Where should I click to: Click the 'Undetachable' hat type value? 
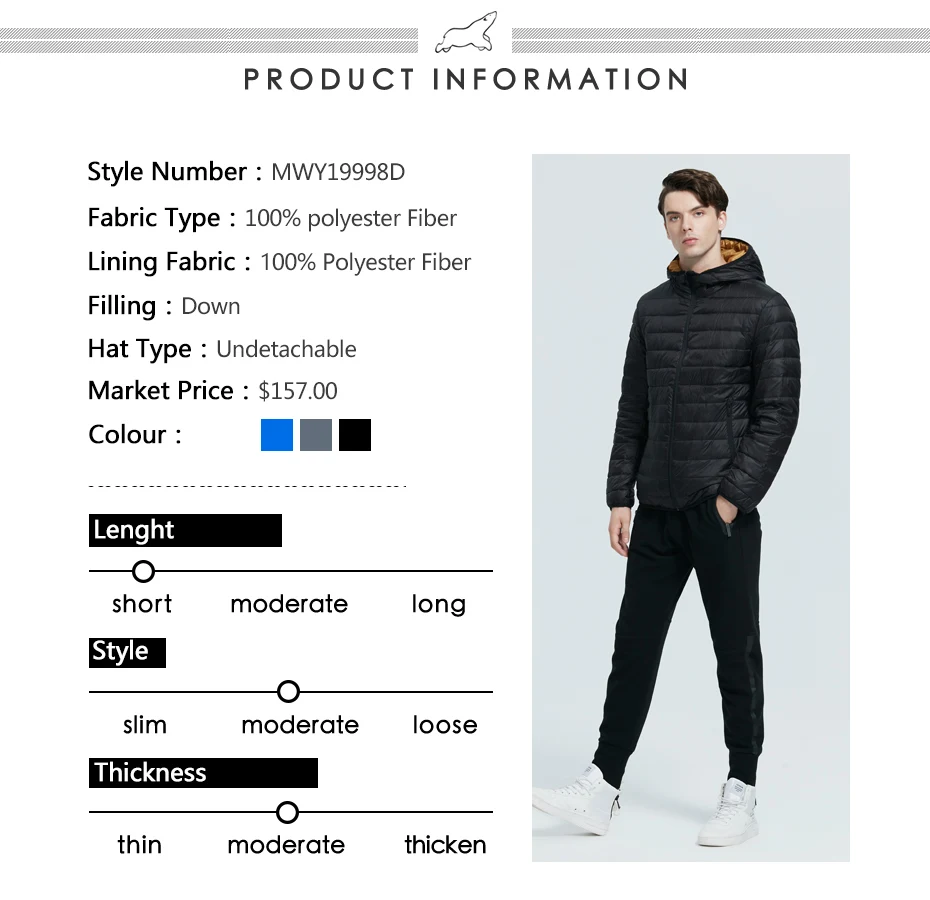coord(286,349)
